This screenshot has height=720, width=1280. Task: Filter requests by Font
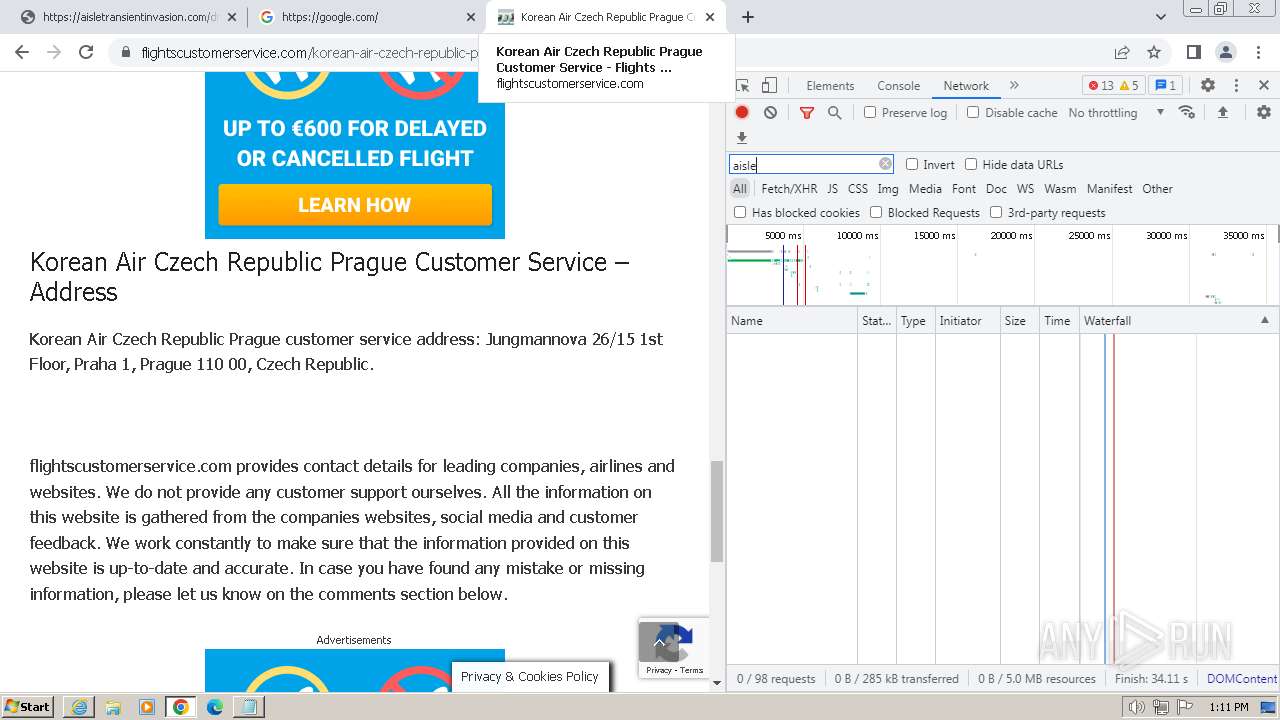964,188
